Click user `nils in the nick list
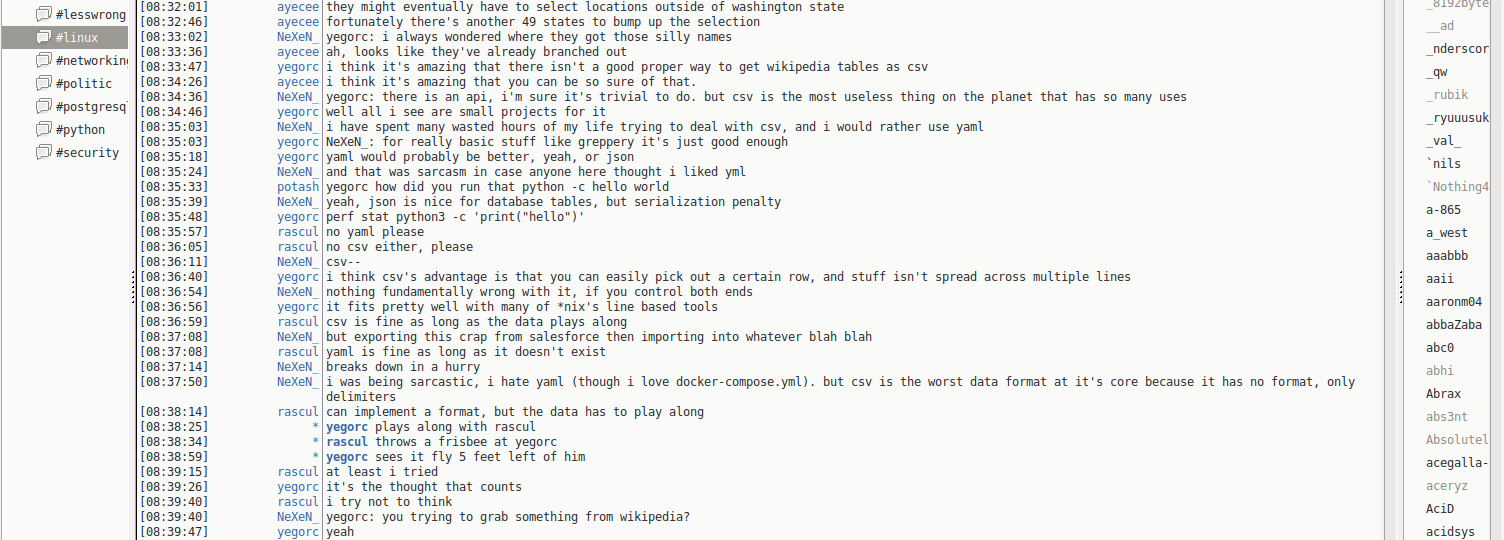 (1443, 164)
